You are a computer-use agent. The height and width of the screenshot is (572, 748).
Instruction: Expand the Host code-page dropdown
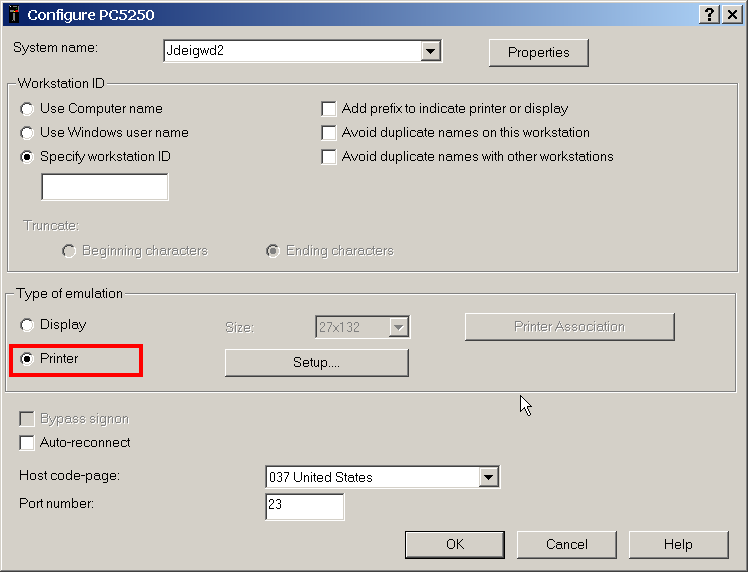[x=488, y=477]
